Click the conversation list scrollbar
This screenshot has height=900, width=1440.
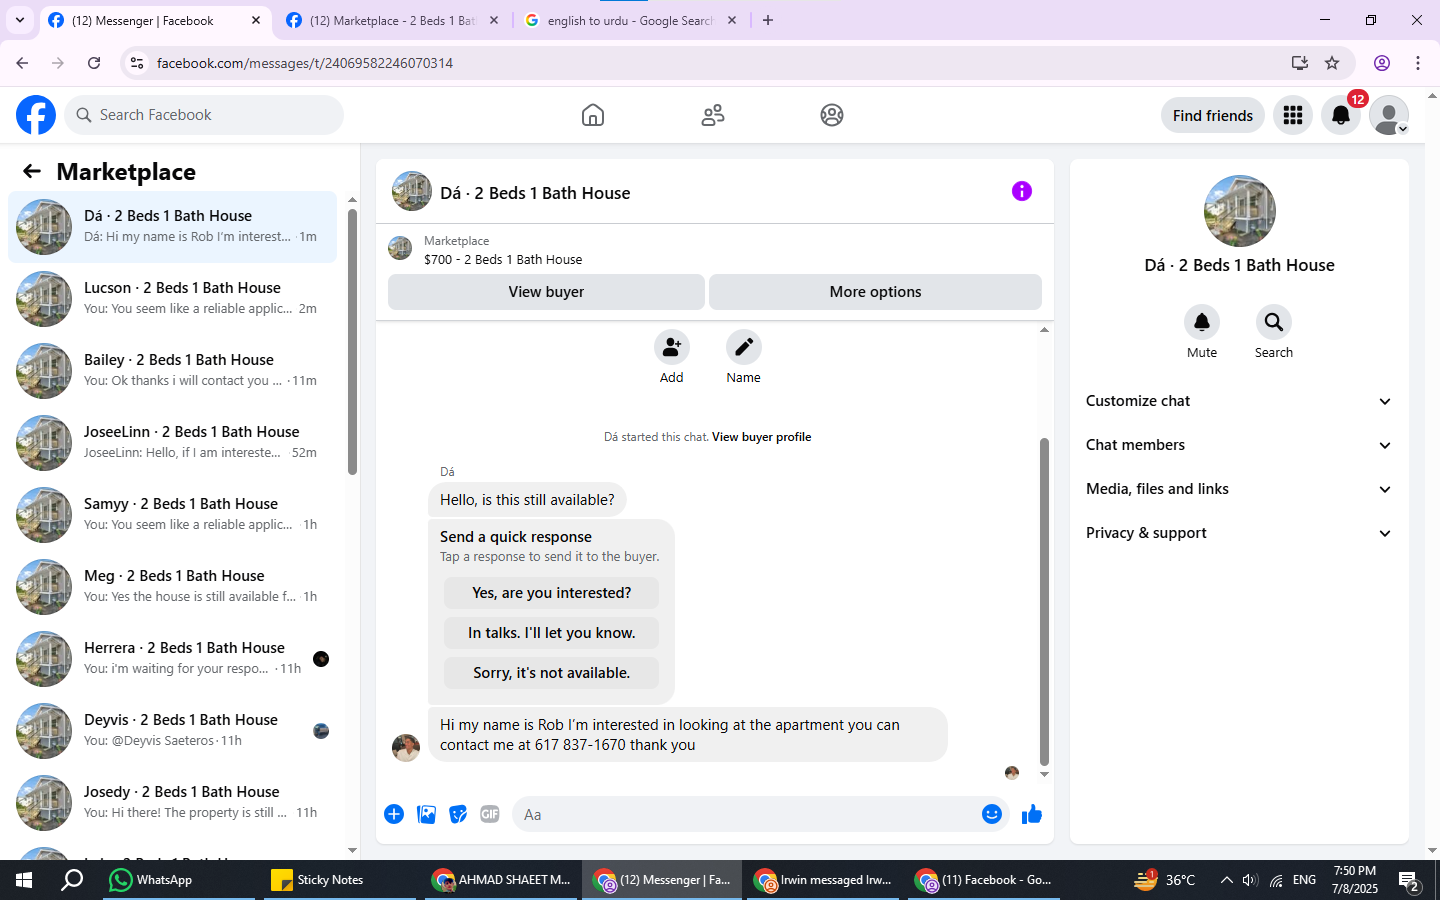click(x=352, y=342)
